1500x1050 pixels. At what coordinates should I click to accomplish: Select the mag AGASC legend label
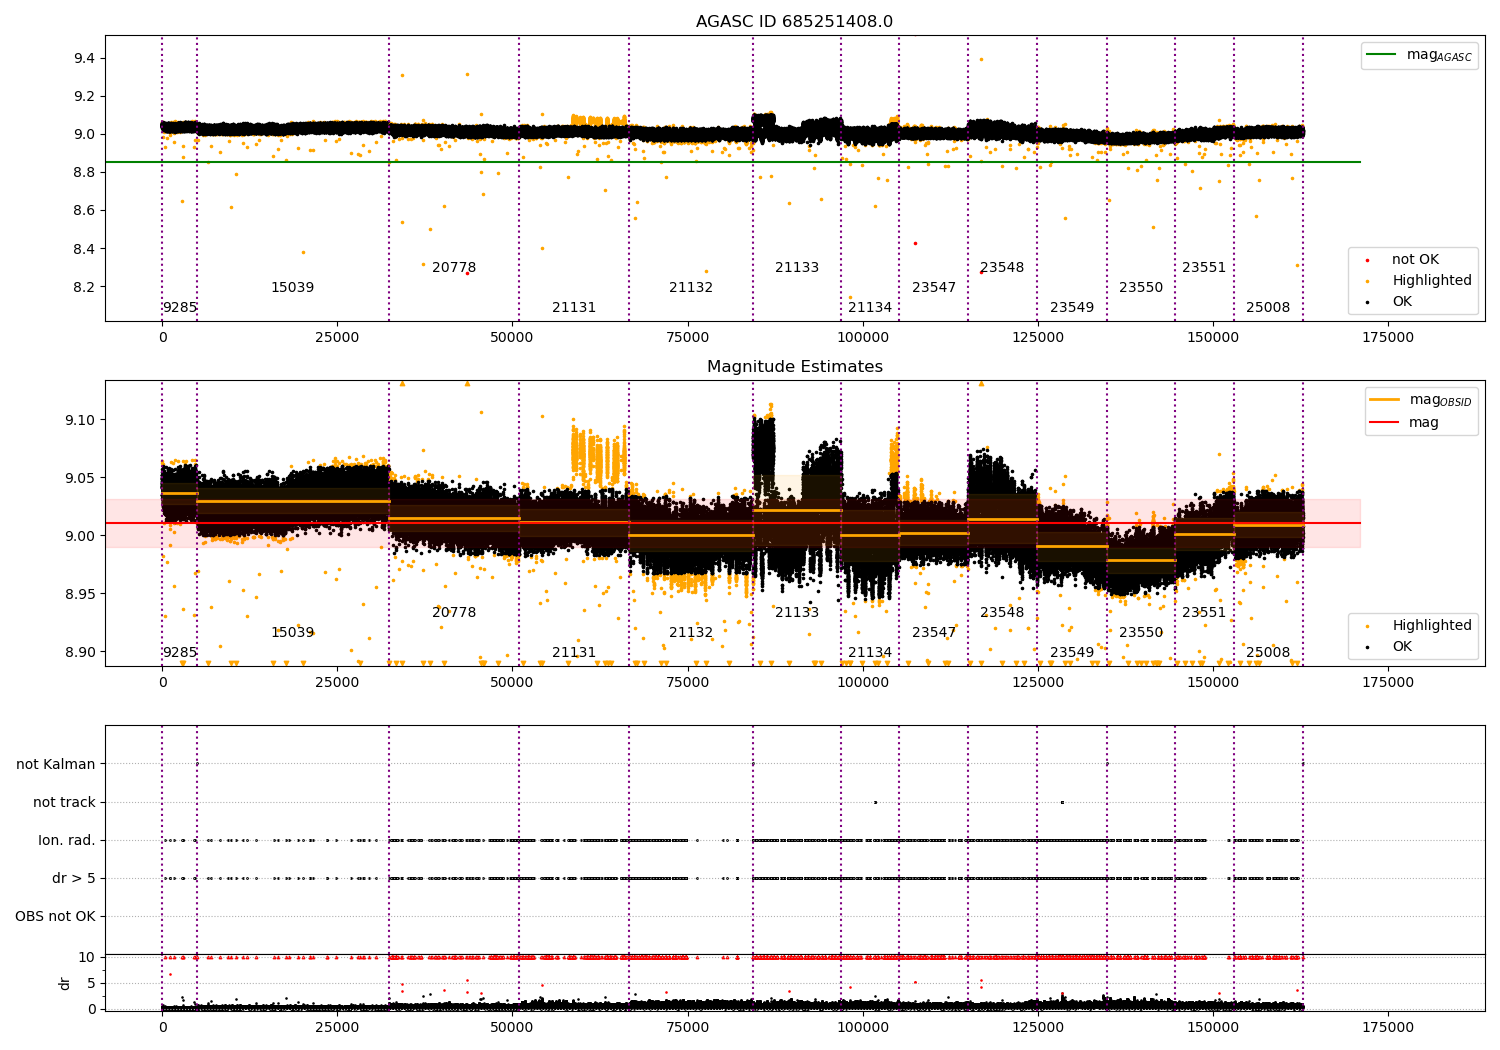(x=1439, y=55)
